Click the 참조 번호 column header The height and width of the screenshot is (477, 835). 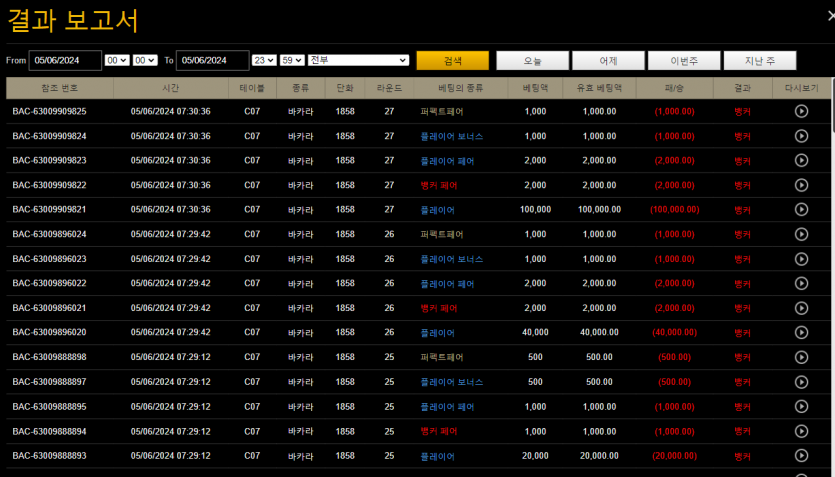pyautogui.click(x=60, y=88)
